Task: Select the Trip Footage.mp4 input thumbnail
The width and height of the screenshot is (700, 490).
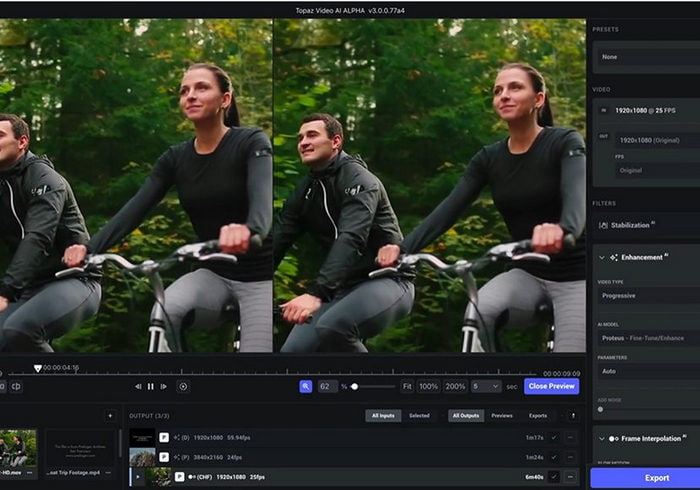Action: coord(80,448)
